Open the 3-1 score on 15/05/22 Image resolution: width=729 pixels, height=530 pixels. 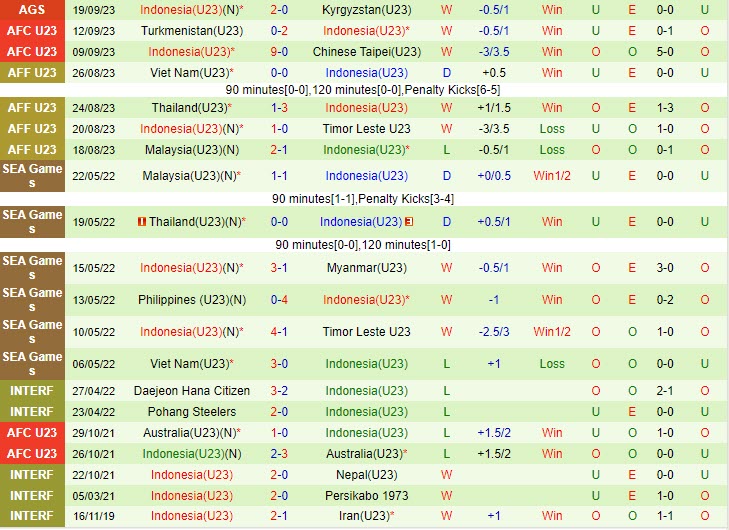click(279, 268)
